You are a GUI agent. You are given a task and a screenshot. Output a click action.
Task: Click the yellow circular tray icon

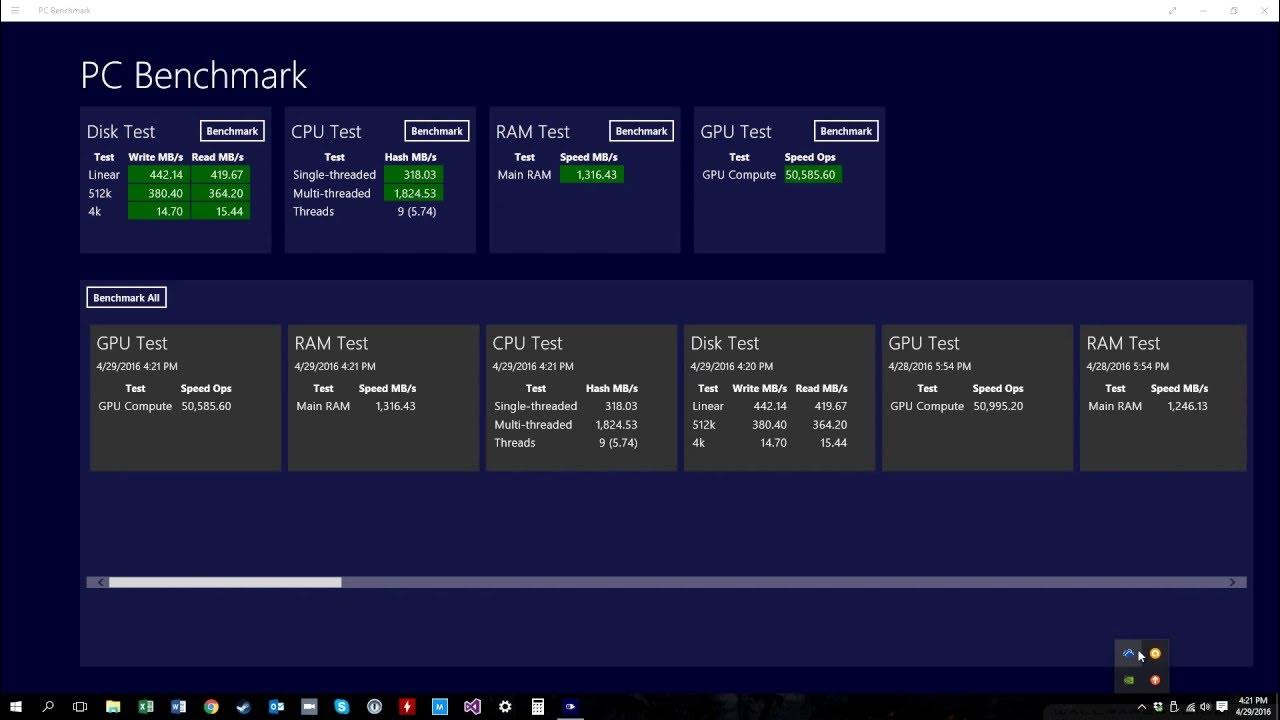[x=1155, y=653]
